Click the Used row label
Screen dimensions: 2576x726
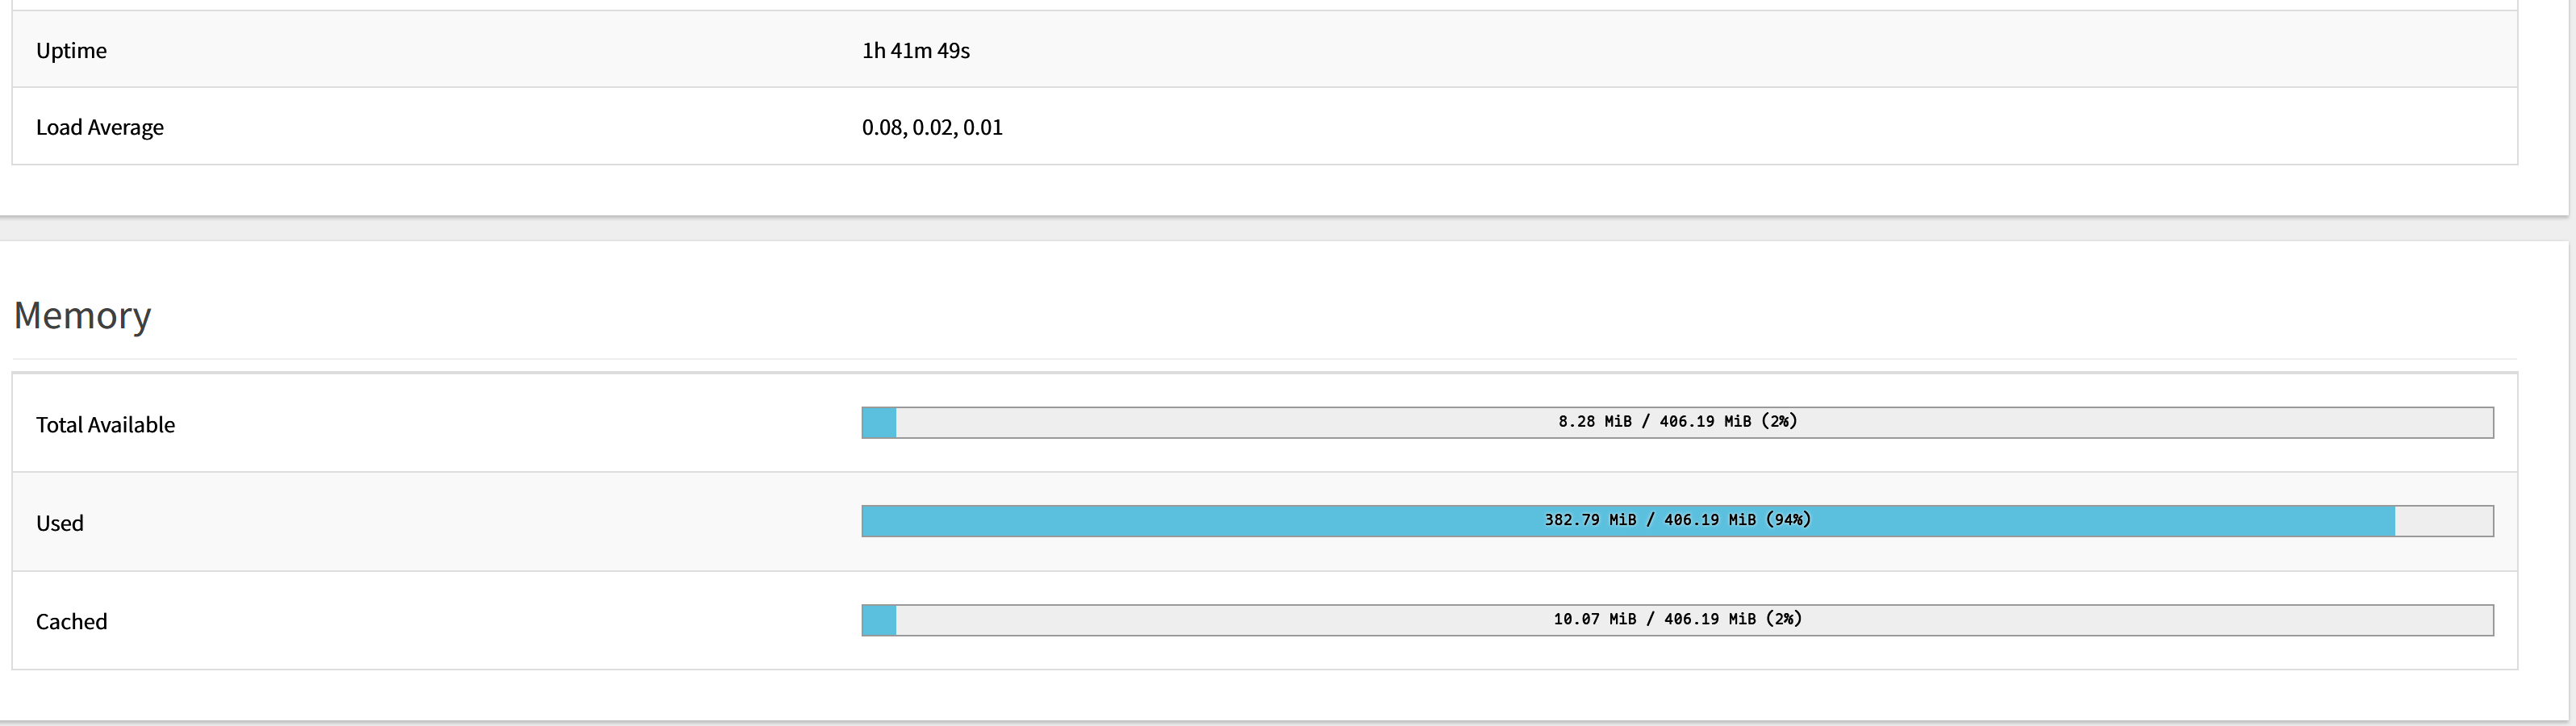coord(60,523)
